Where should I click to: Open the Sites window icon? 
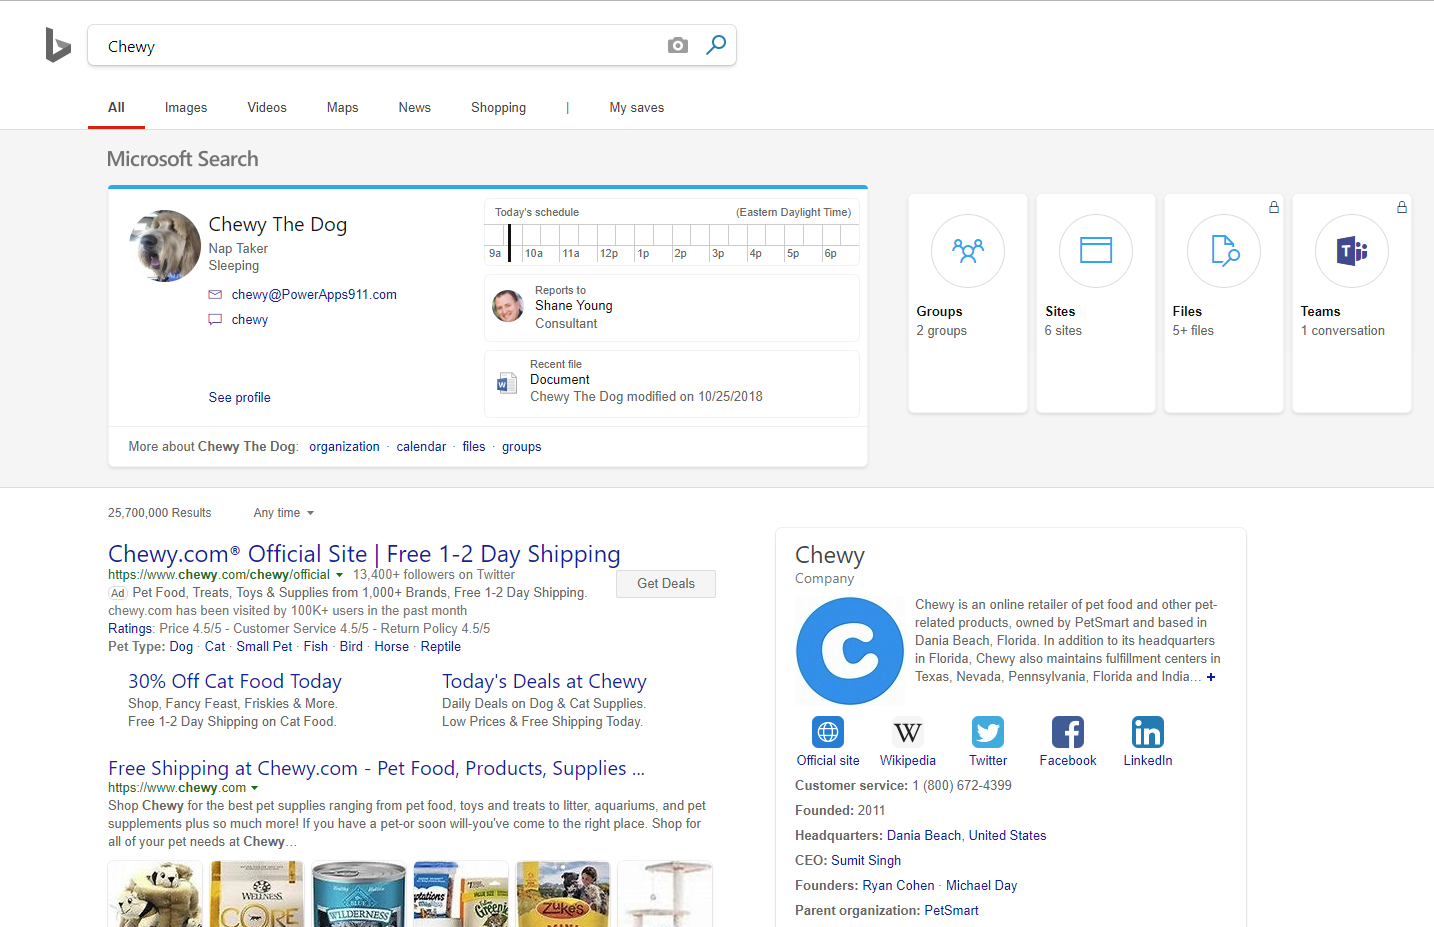click(x=1096, y=251)
